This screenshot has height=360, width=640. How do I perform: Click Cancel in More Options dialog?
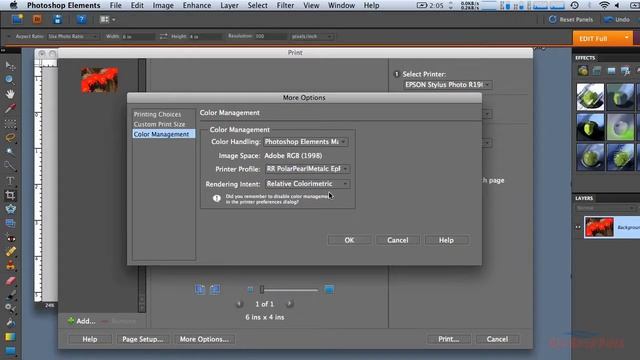(398, 240)
